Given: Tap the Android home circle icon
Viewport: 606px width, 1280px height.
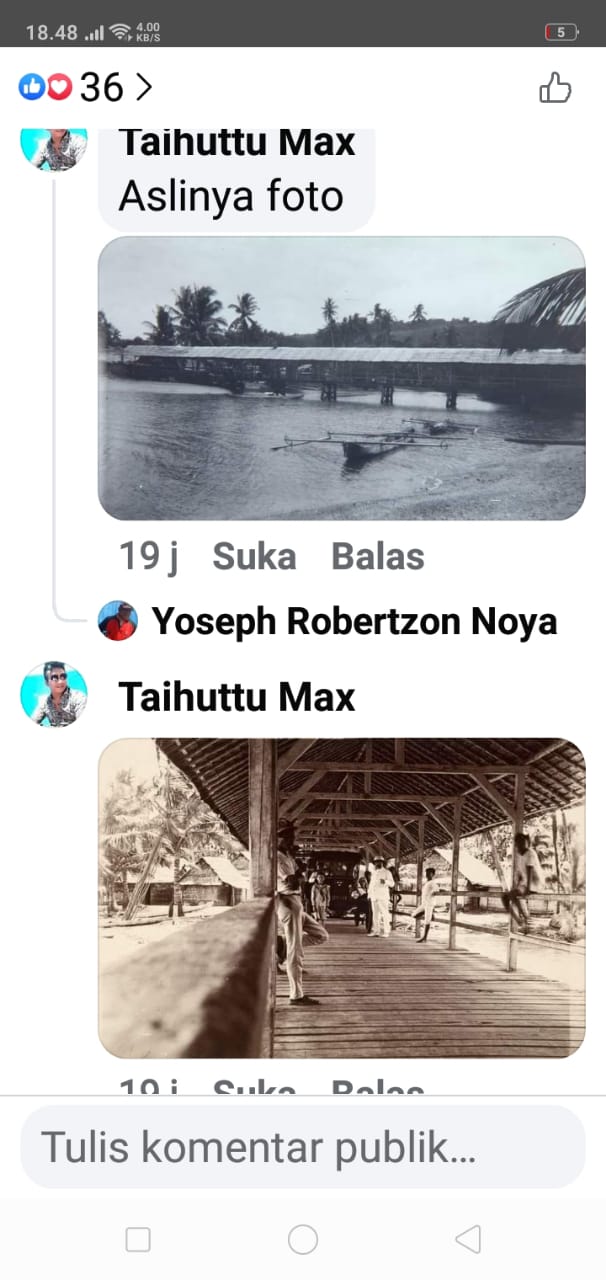Looking at the screenshot, I should [x=303, y=1240].
